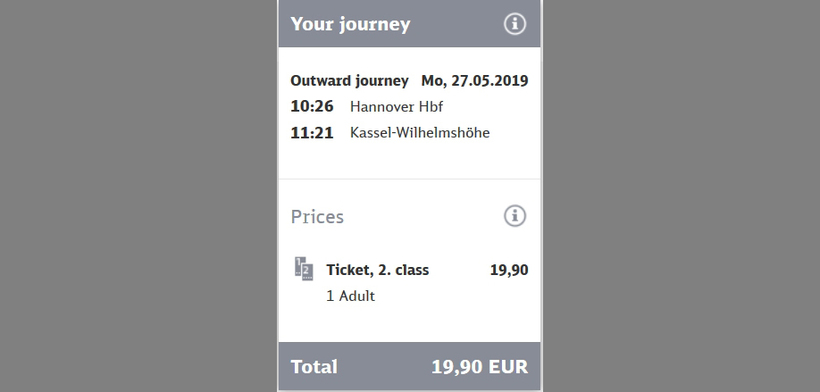820x392 pixels.
Task: Click the Hannover Hbf station name
Action: point(396,107)
